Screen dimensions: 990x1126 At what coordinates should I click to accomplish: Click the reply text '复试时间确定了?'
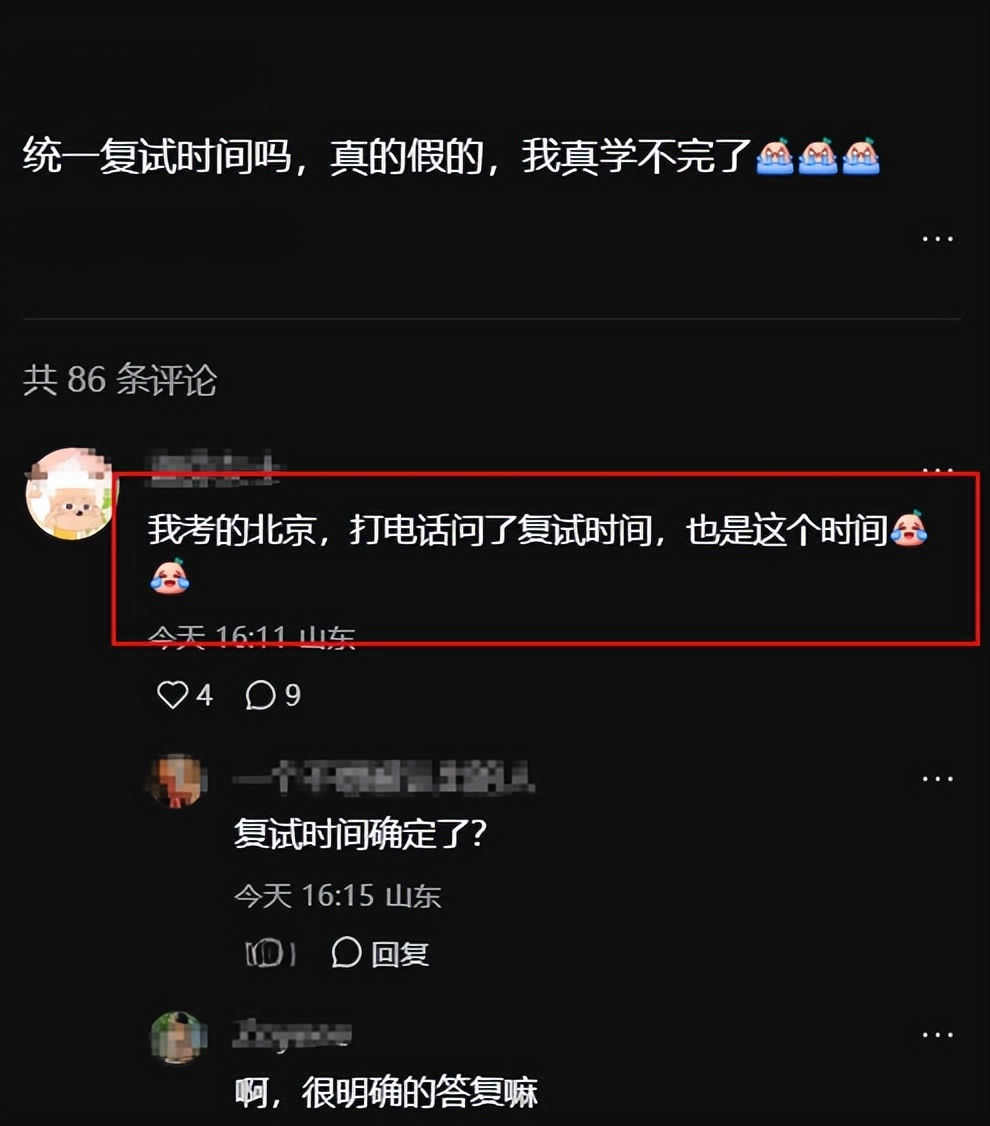(x=360, y=834)
